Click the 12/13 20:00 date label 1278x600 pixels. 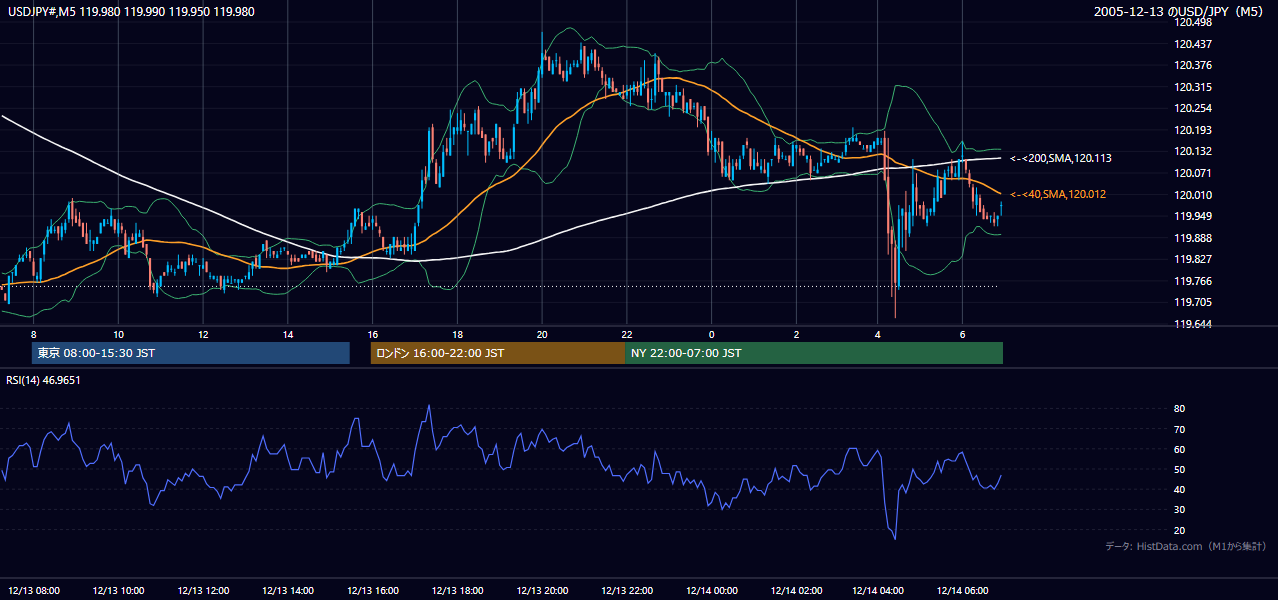(542, 590)
